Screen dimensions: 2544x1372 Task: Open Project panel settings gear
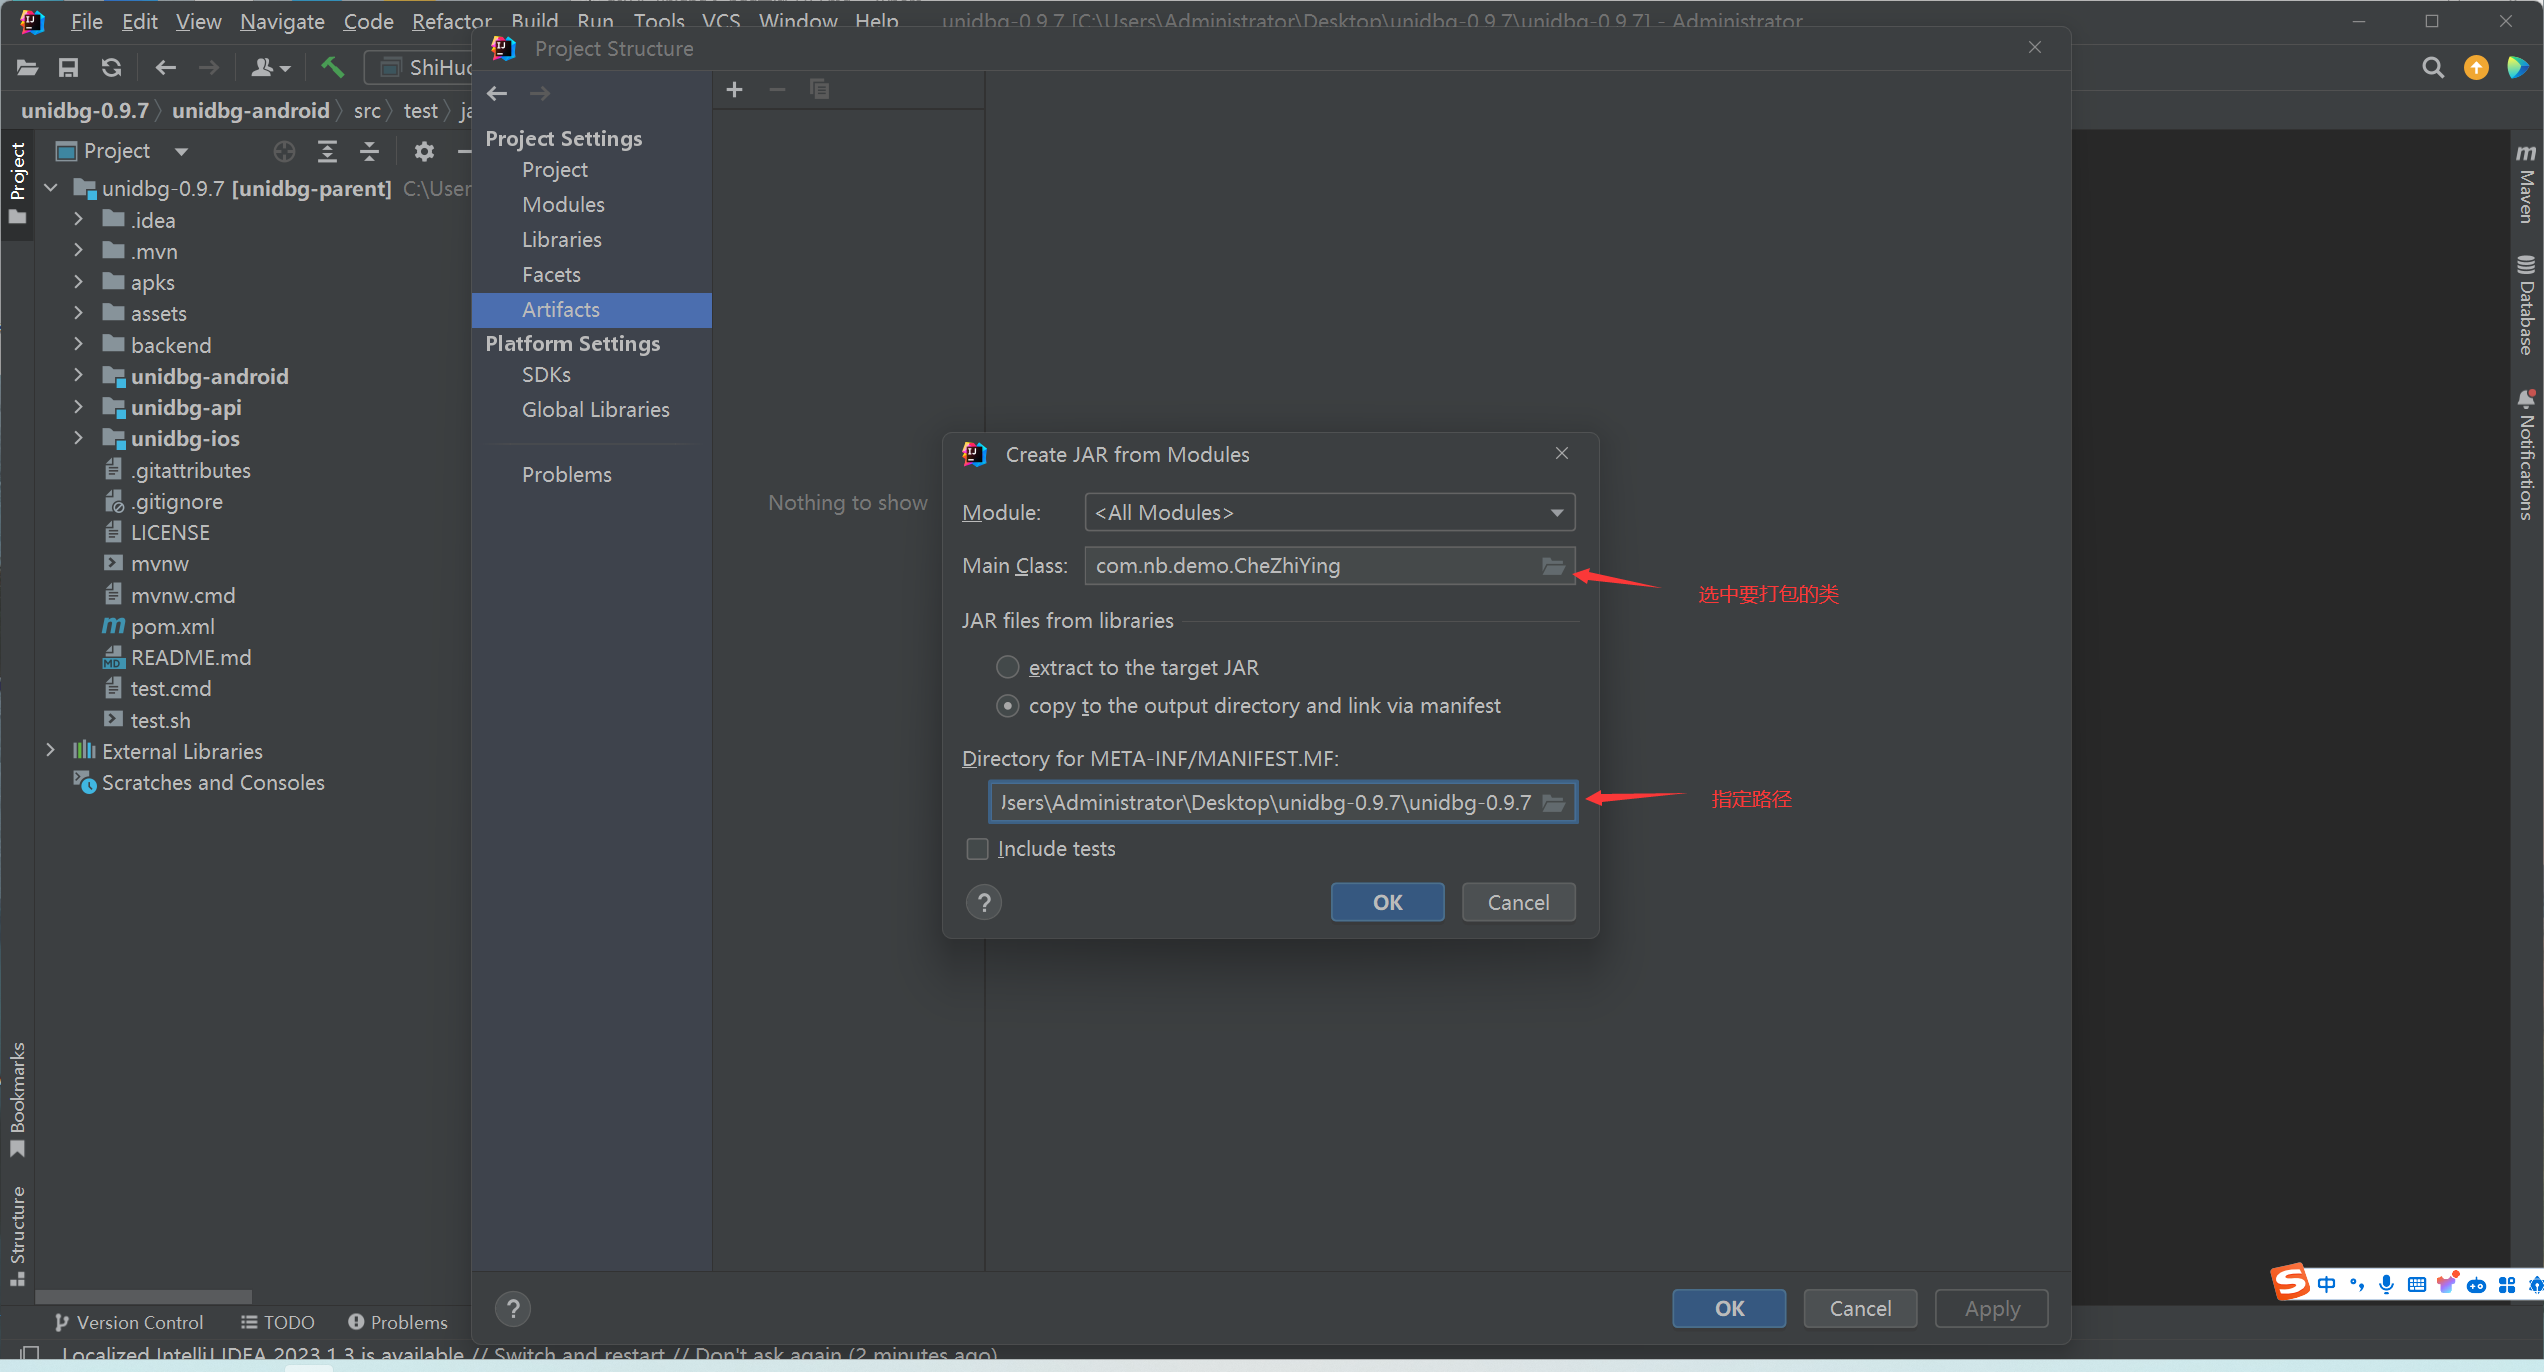(424, 151)
